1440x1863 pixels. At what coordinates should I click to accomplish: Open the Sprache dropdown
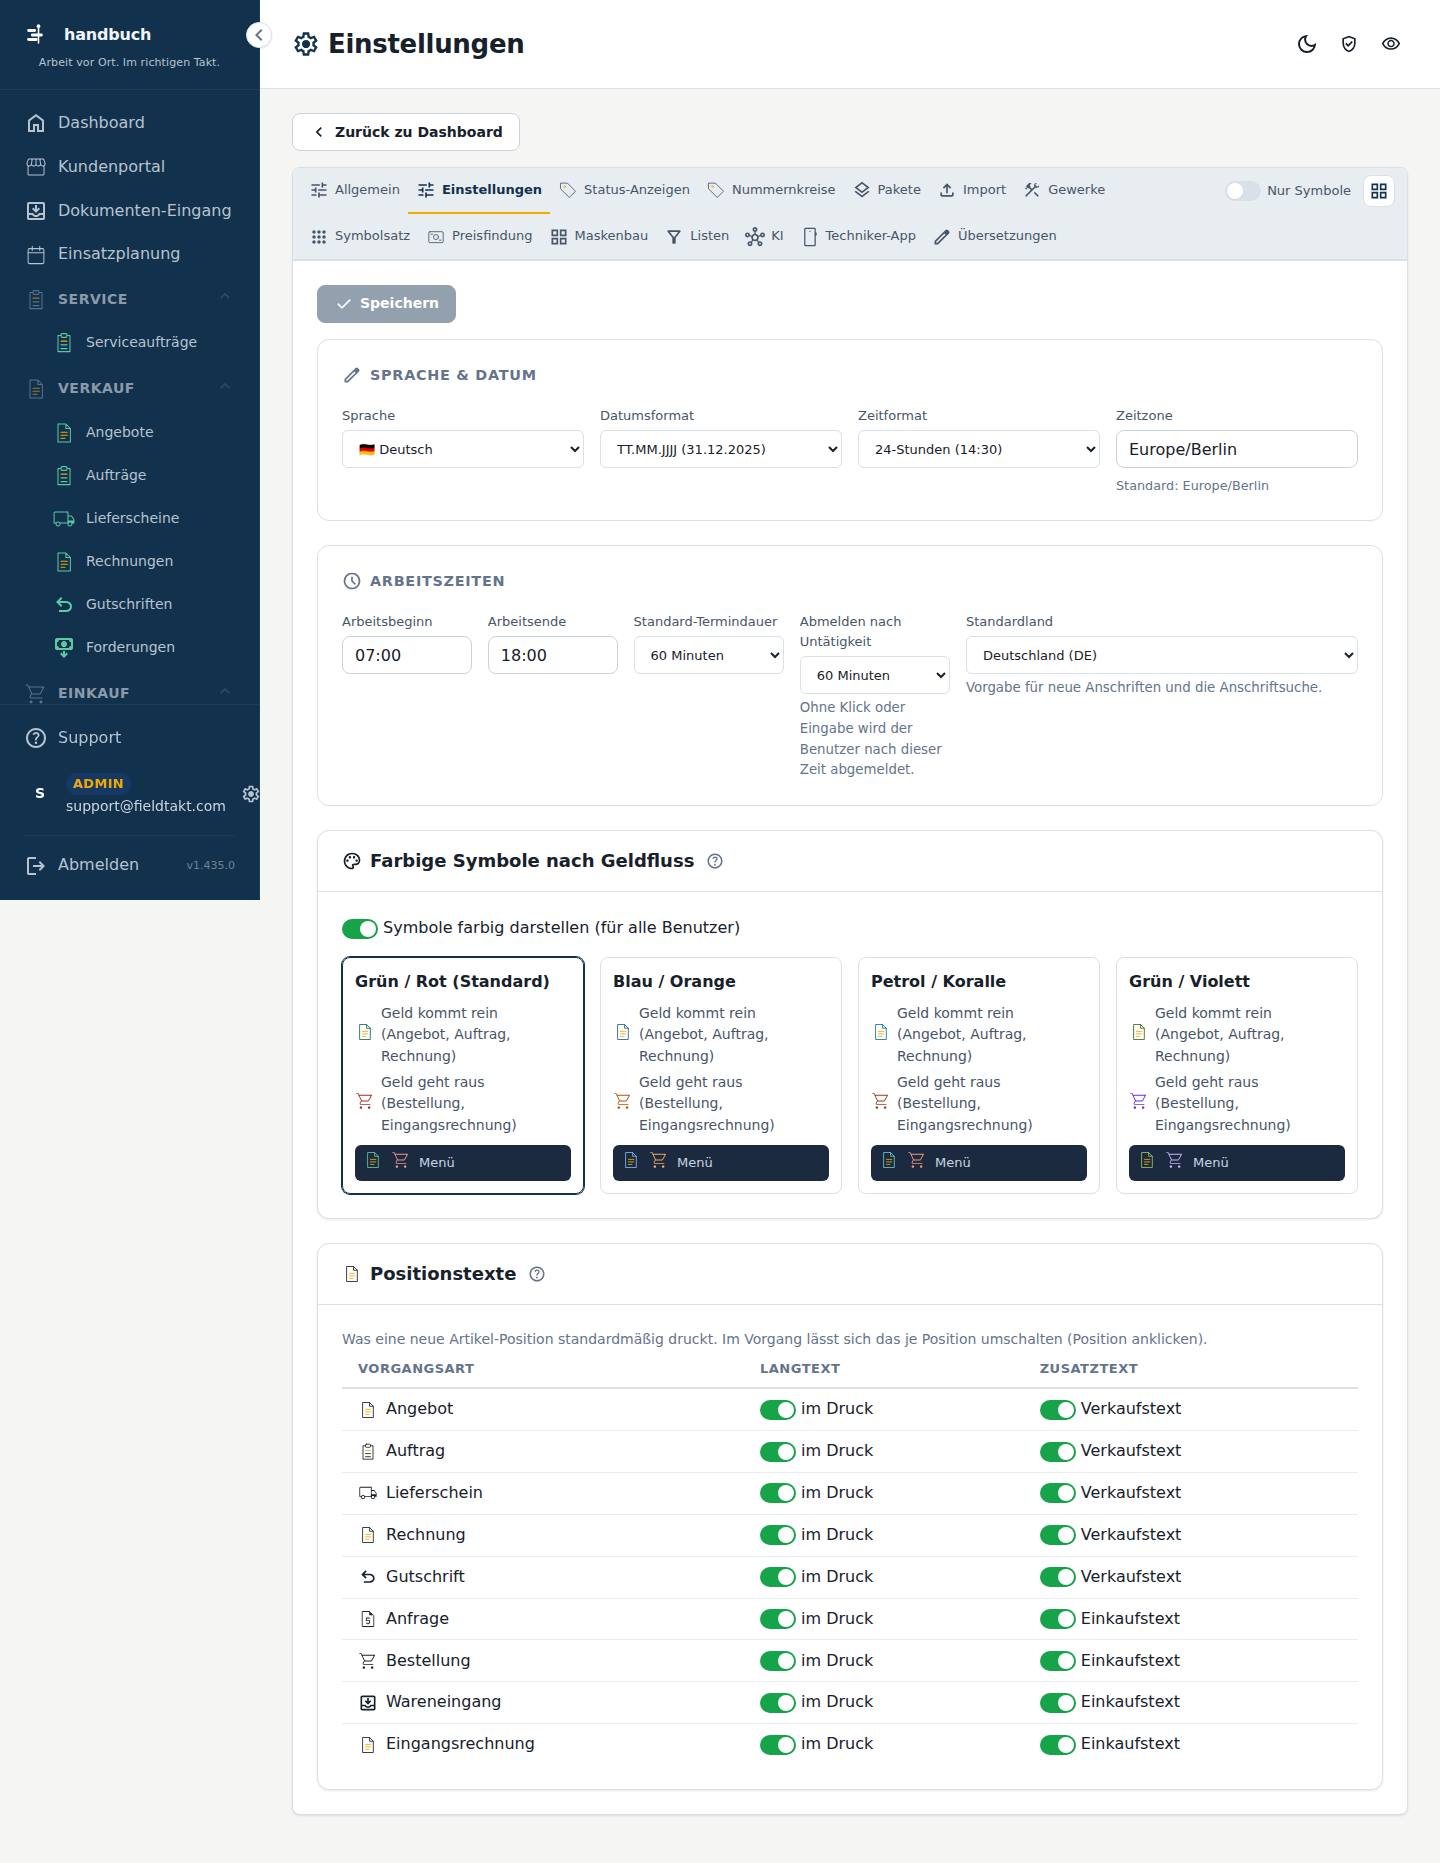tap(463, 449)
